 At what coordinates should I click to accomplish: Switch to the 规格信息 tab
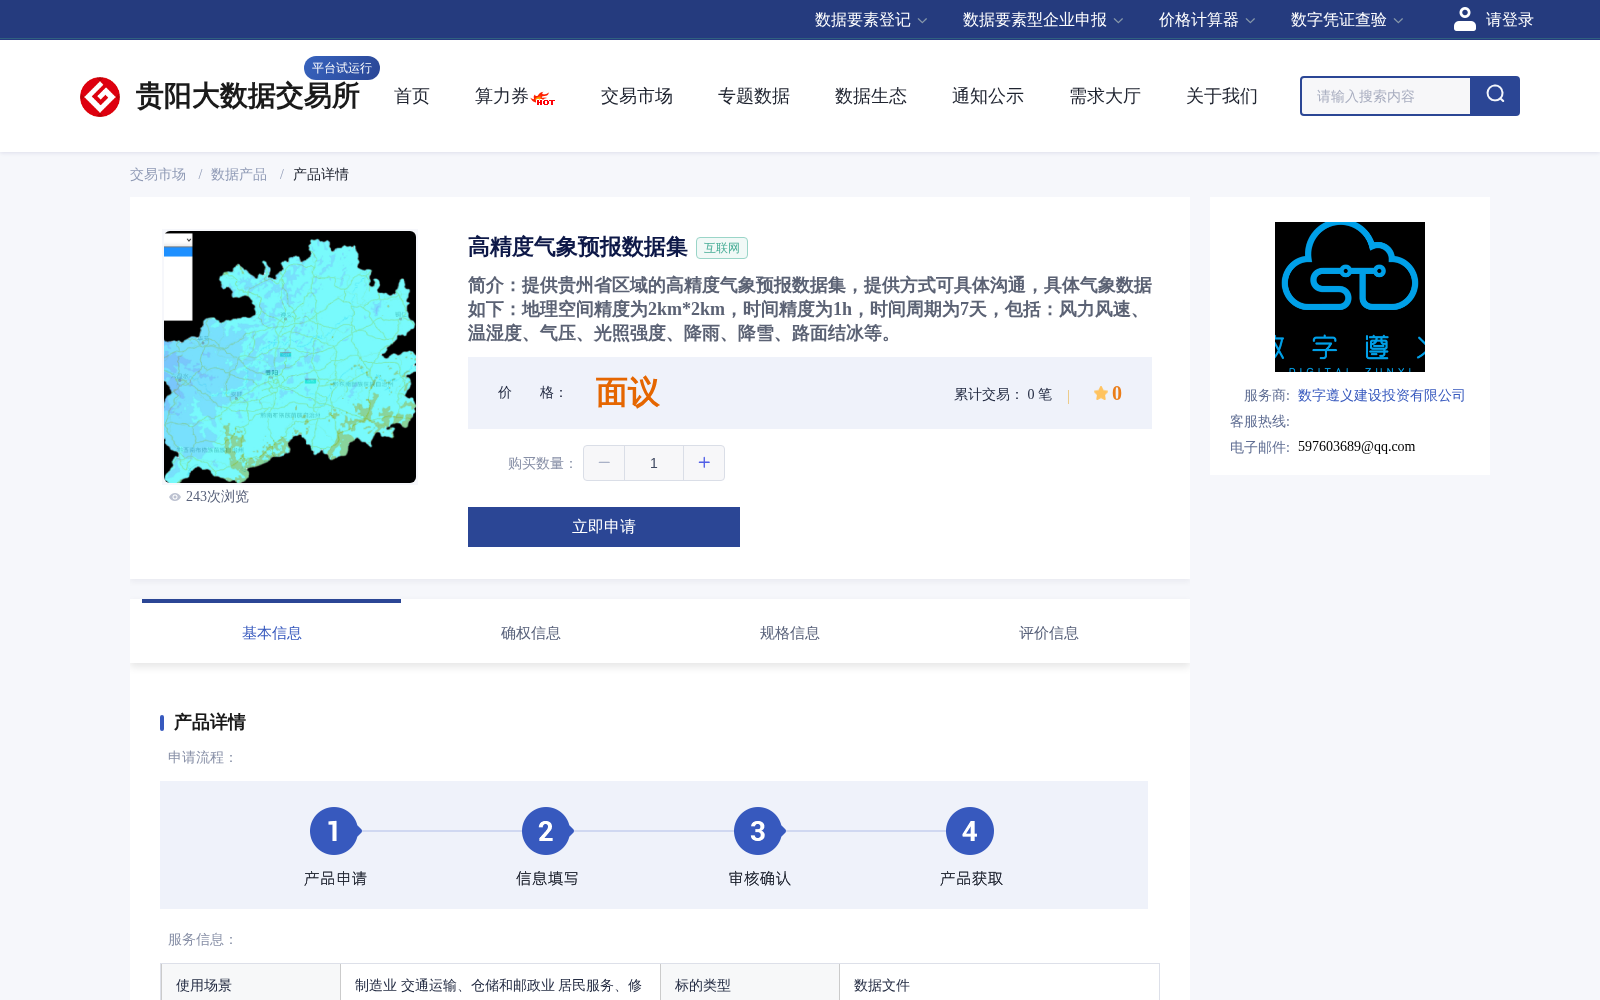point(790,633)
